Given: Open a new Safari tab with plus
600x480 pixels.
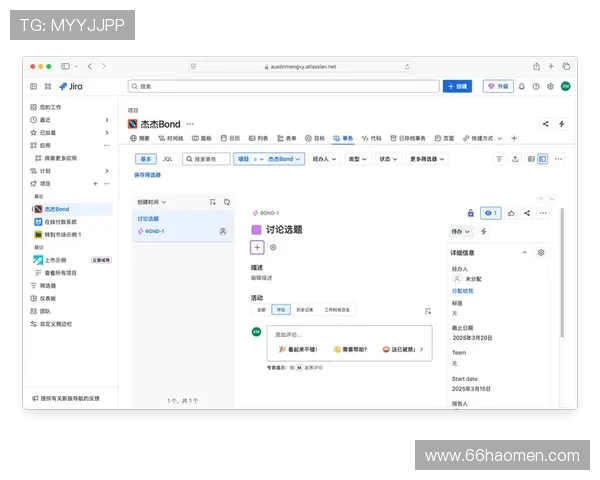Looking at the screenshot, I should 551,66.
